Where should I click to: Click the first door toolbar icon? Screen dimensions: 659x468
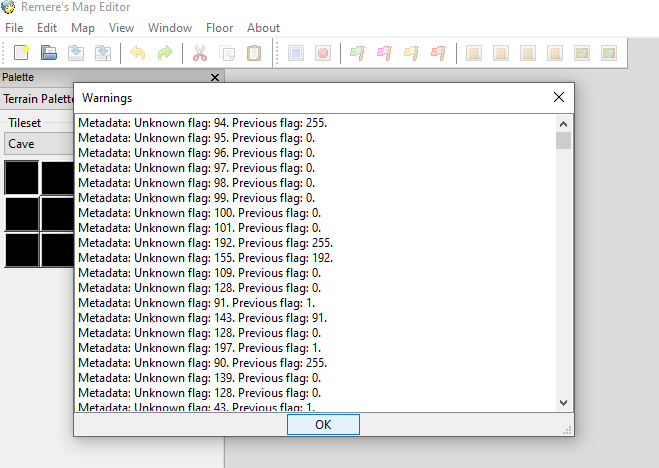(x=474, y=53)
